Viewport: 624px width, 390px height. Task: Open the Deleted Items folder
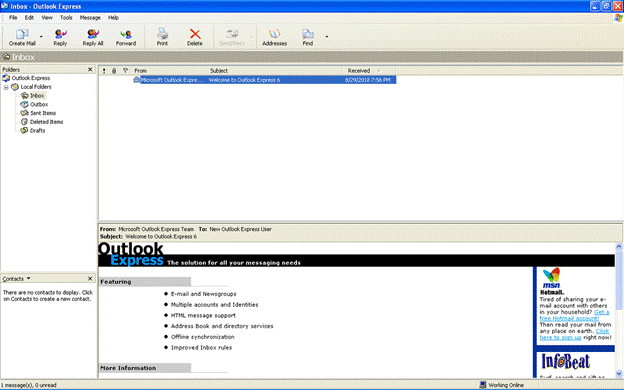[46, 122]
